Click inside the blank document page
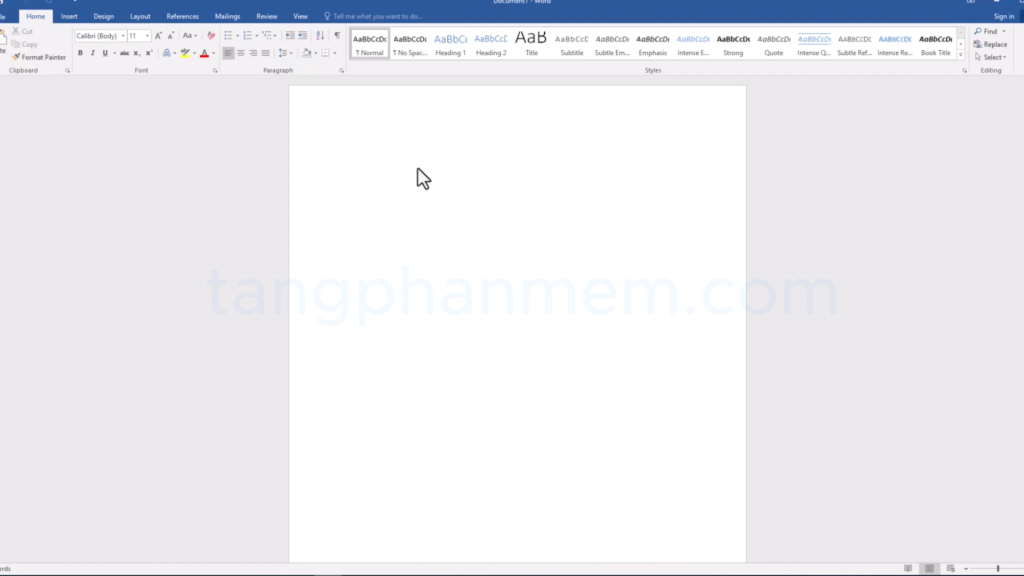 point(517,324)
